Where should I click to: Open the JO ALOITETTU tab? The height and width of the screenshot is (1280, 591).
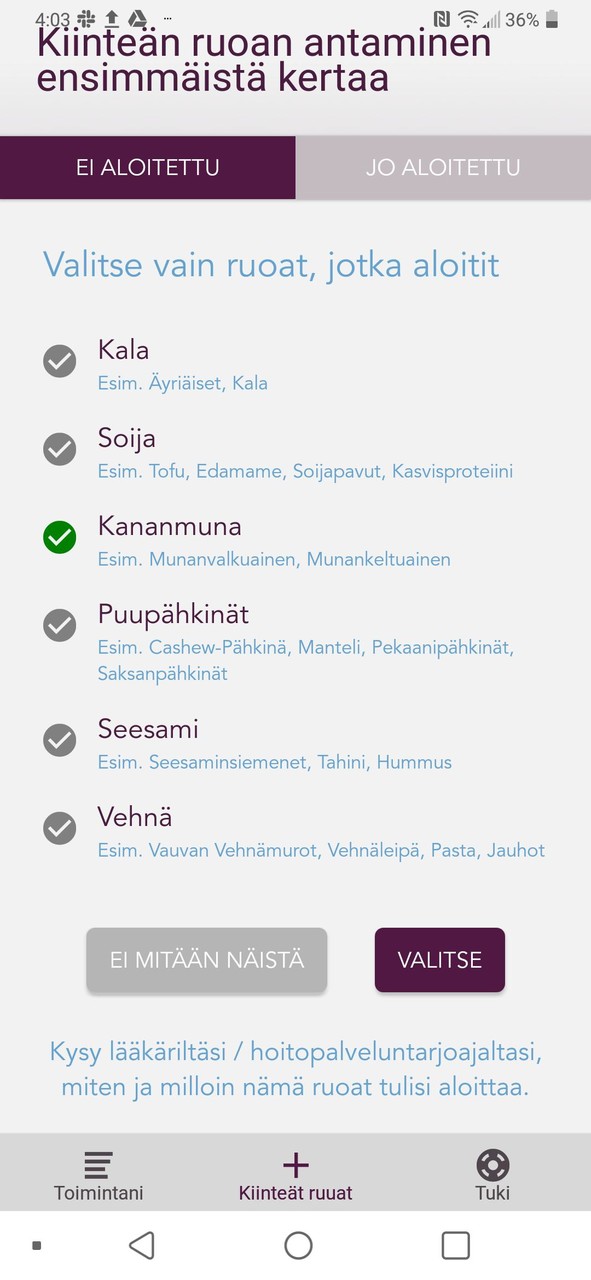[x=443, y=167]
